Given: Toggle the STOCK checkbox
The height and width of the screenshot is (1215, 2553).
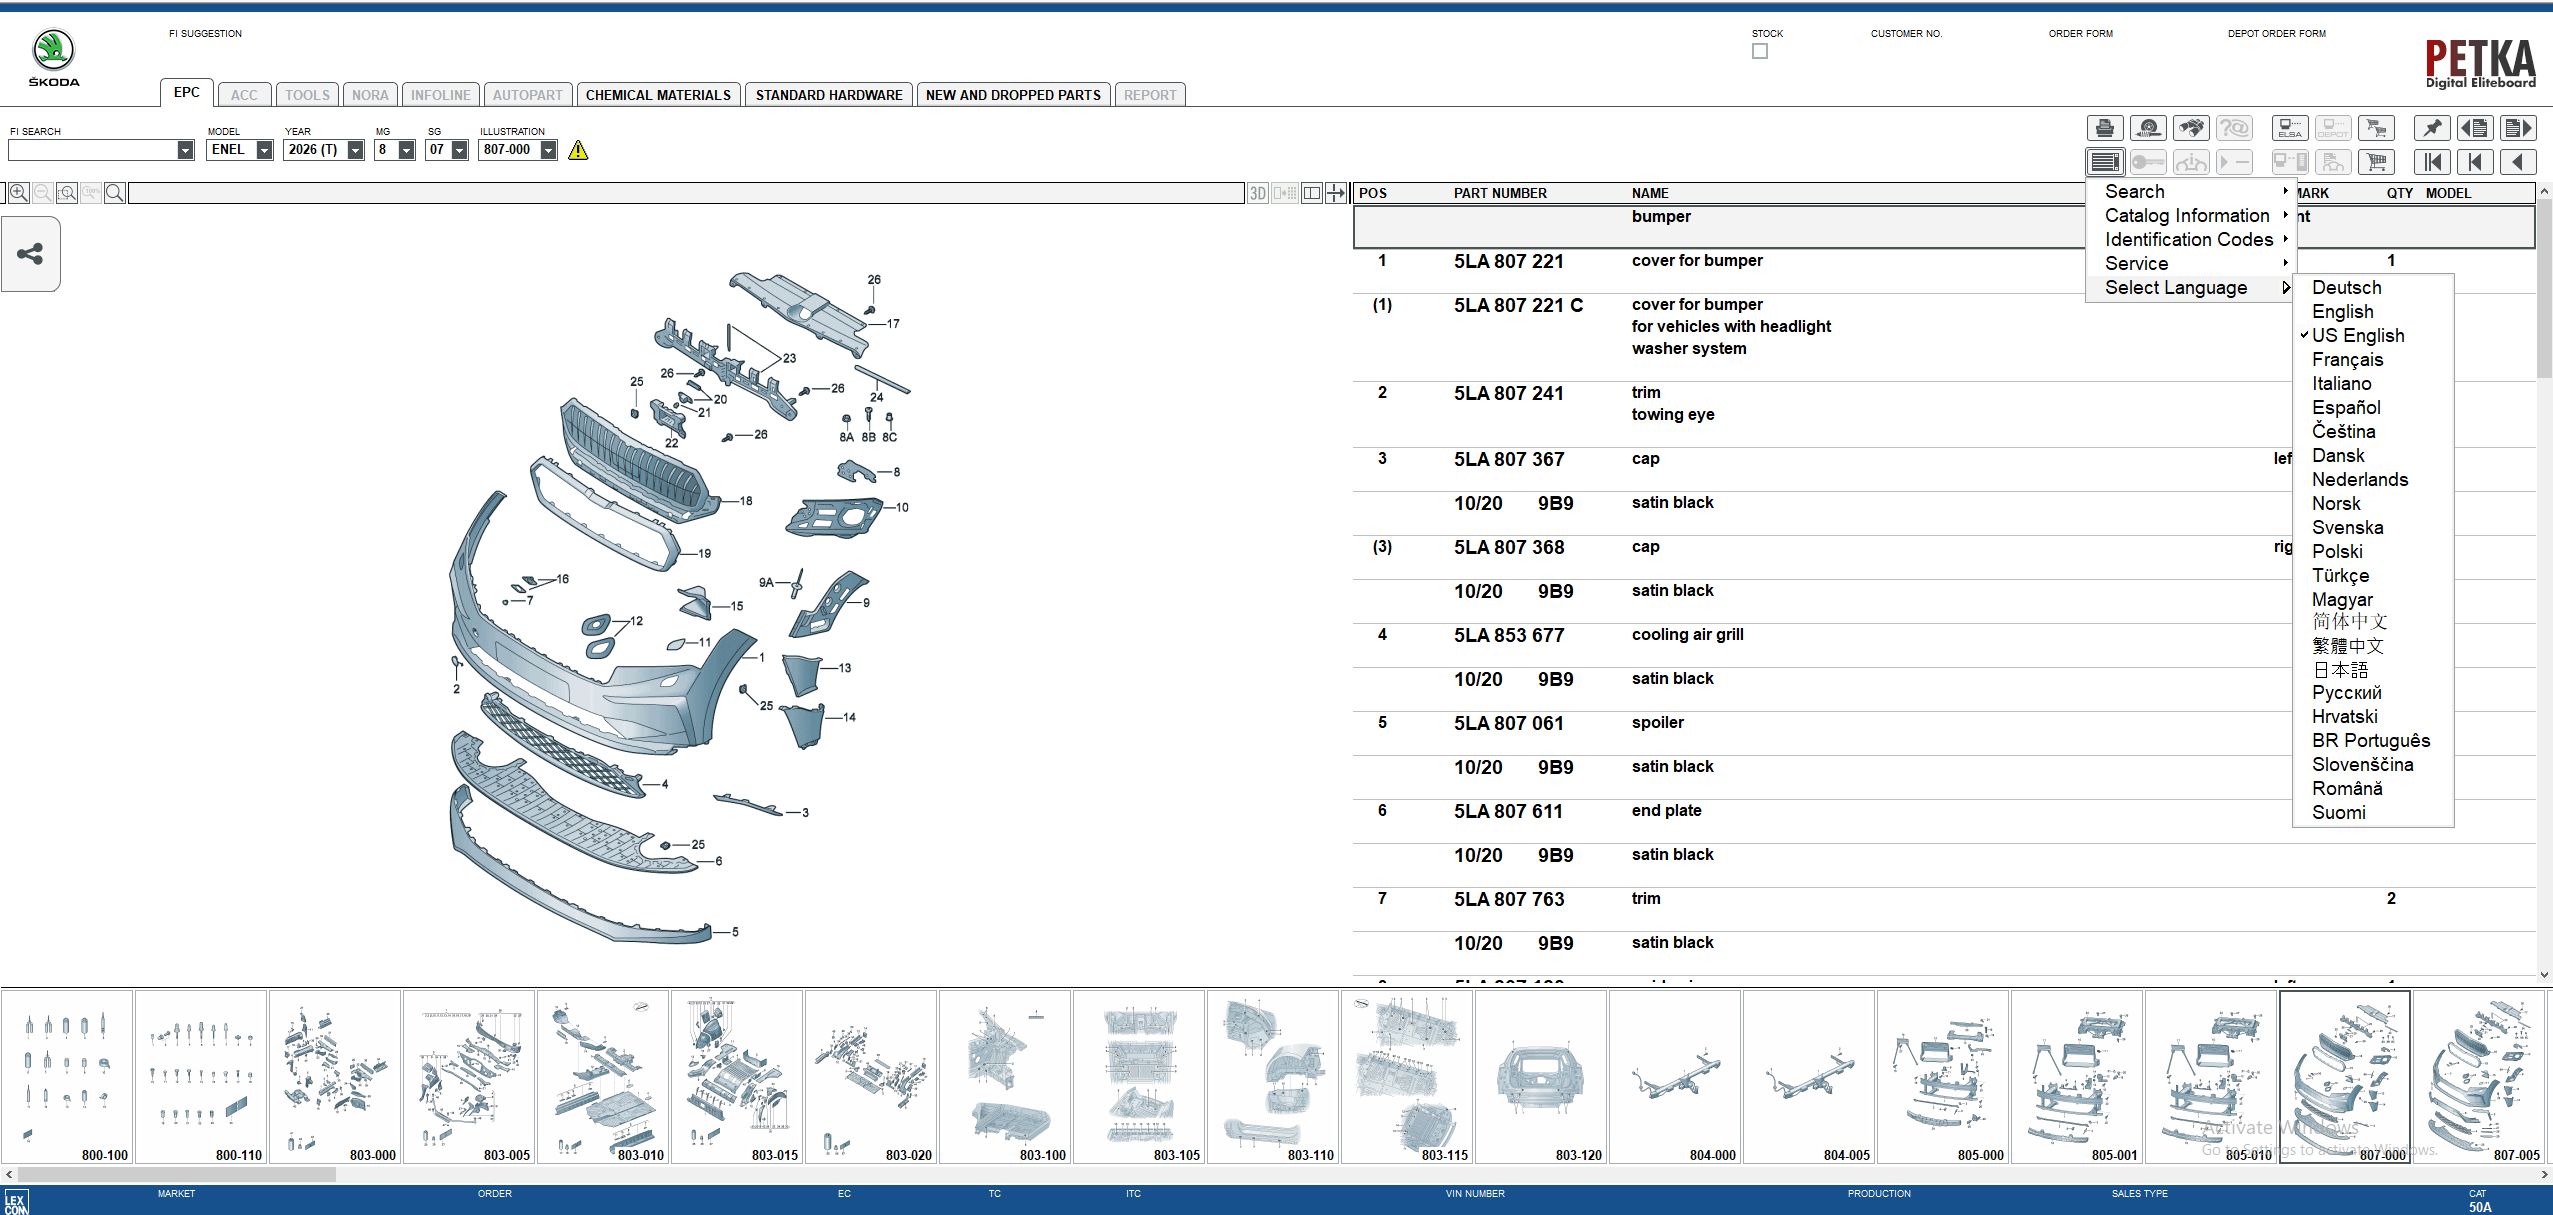Looking at the screenshot, I should pos(1759,52).
